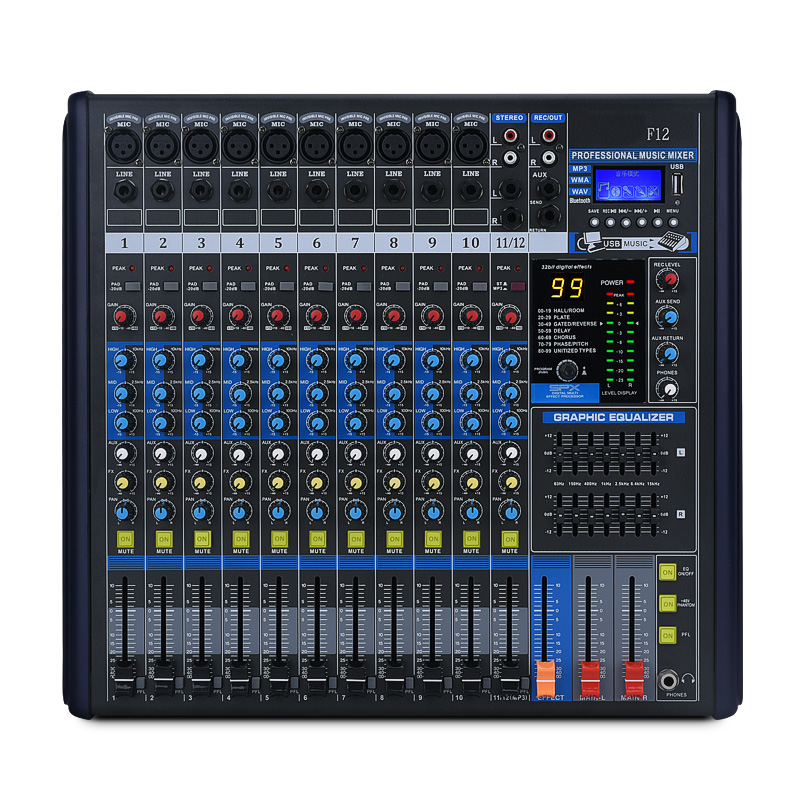Viewport: 800px width, 800px height.
Task: Click the USB port beside the LCD
Action: 677,184
